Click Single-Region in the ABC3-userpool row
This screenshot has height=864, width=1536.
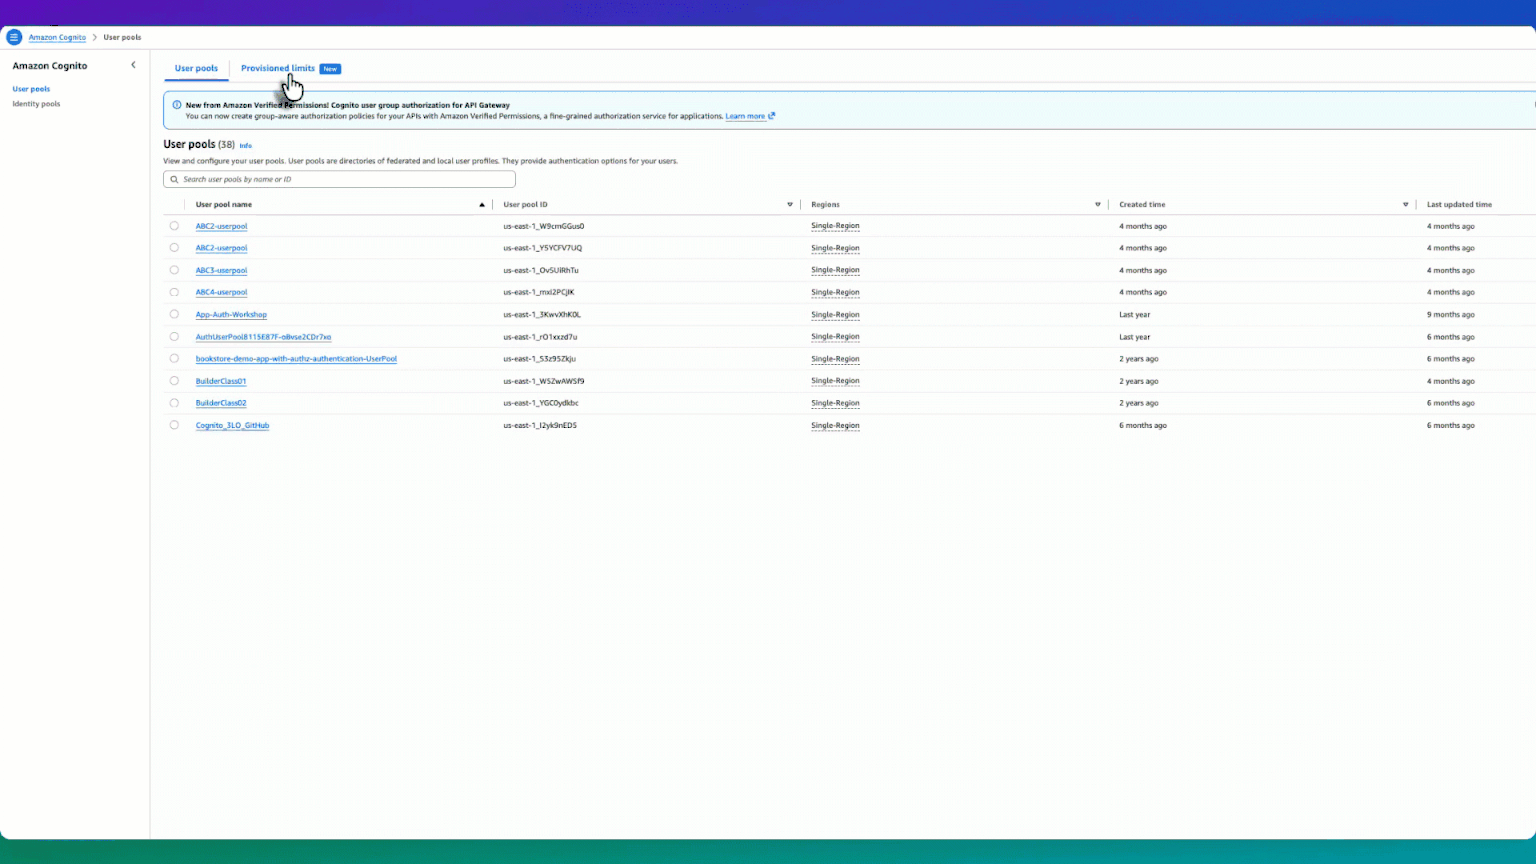(x=835, y=270)
